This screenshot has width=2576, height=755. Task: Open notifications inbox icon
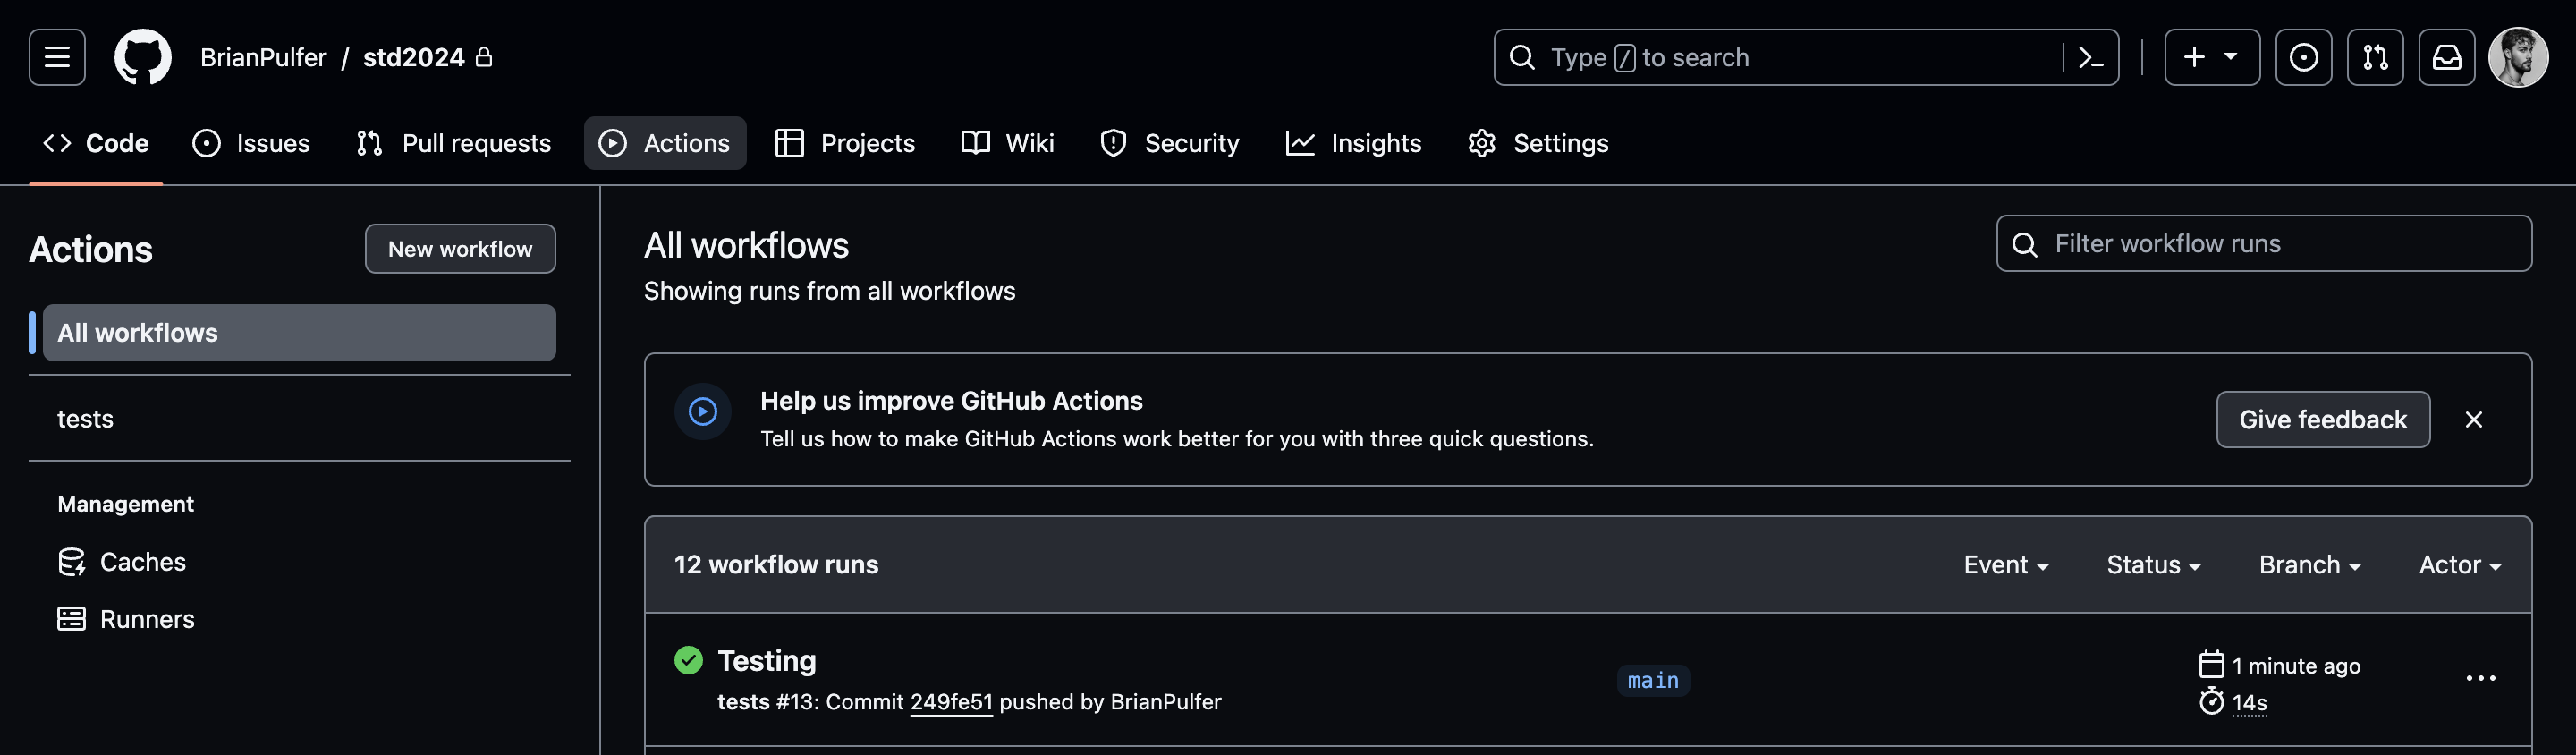point(2446,57)
